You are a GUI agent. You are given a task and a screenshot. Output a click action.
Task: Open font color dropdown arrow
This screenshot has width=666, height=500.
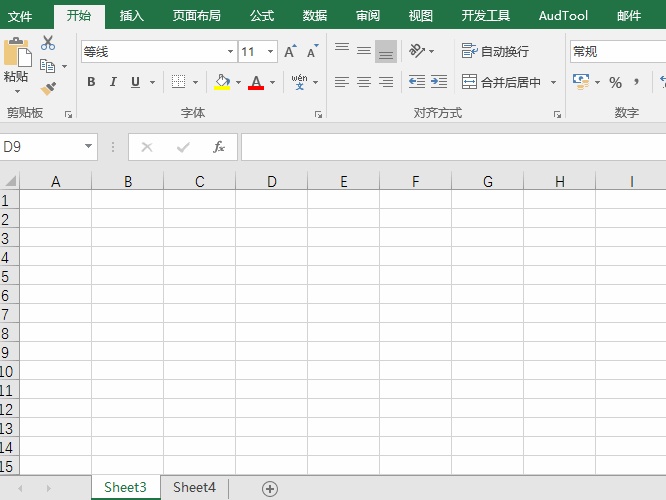(272, 82)
